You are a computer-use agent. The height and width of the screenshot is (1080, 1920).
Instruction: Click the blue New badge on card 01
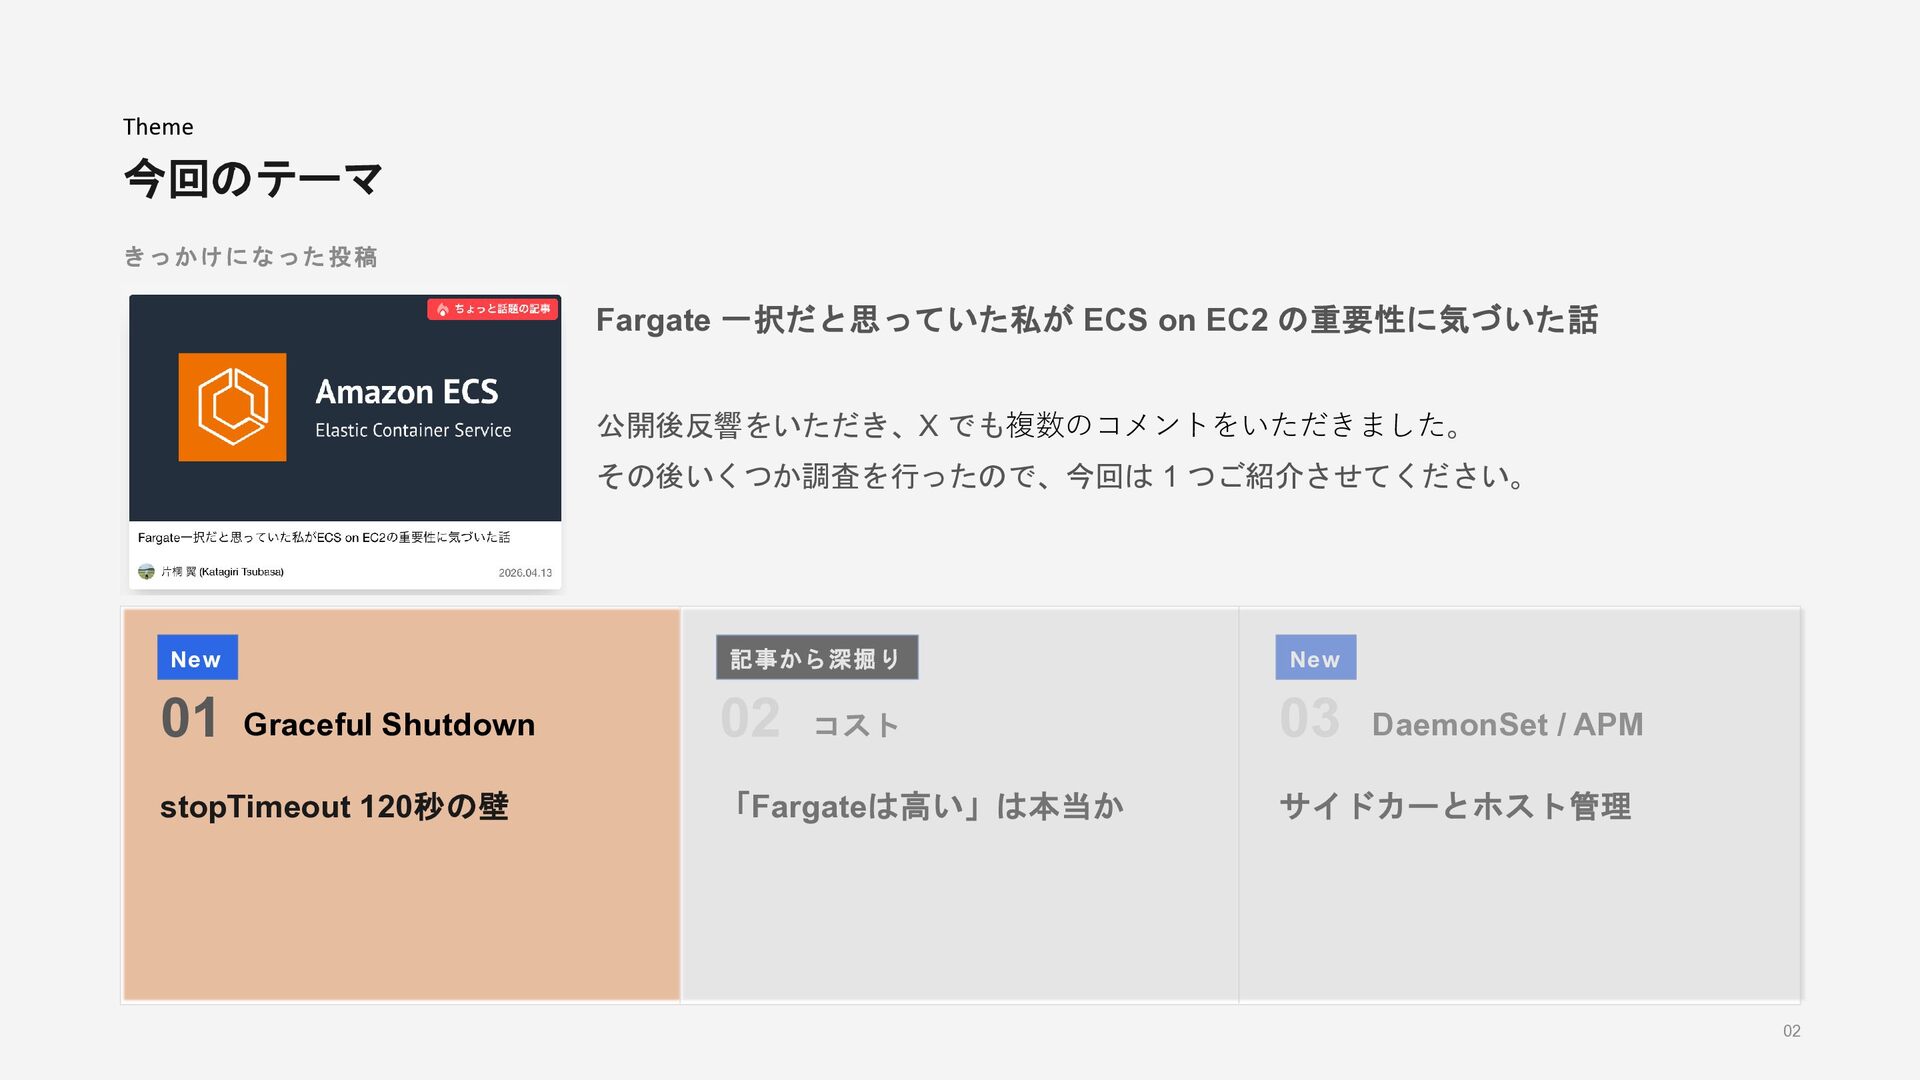point(197,658)
